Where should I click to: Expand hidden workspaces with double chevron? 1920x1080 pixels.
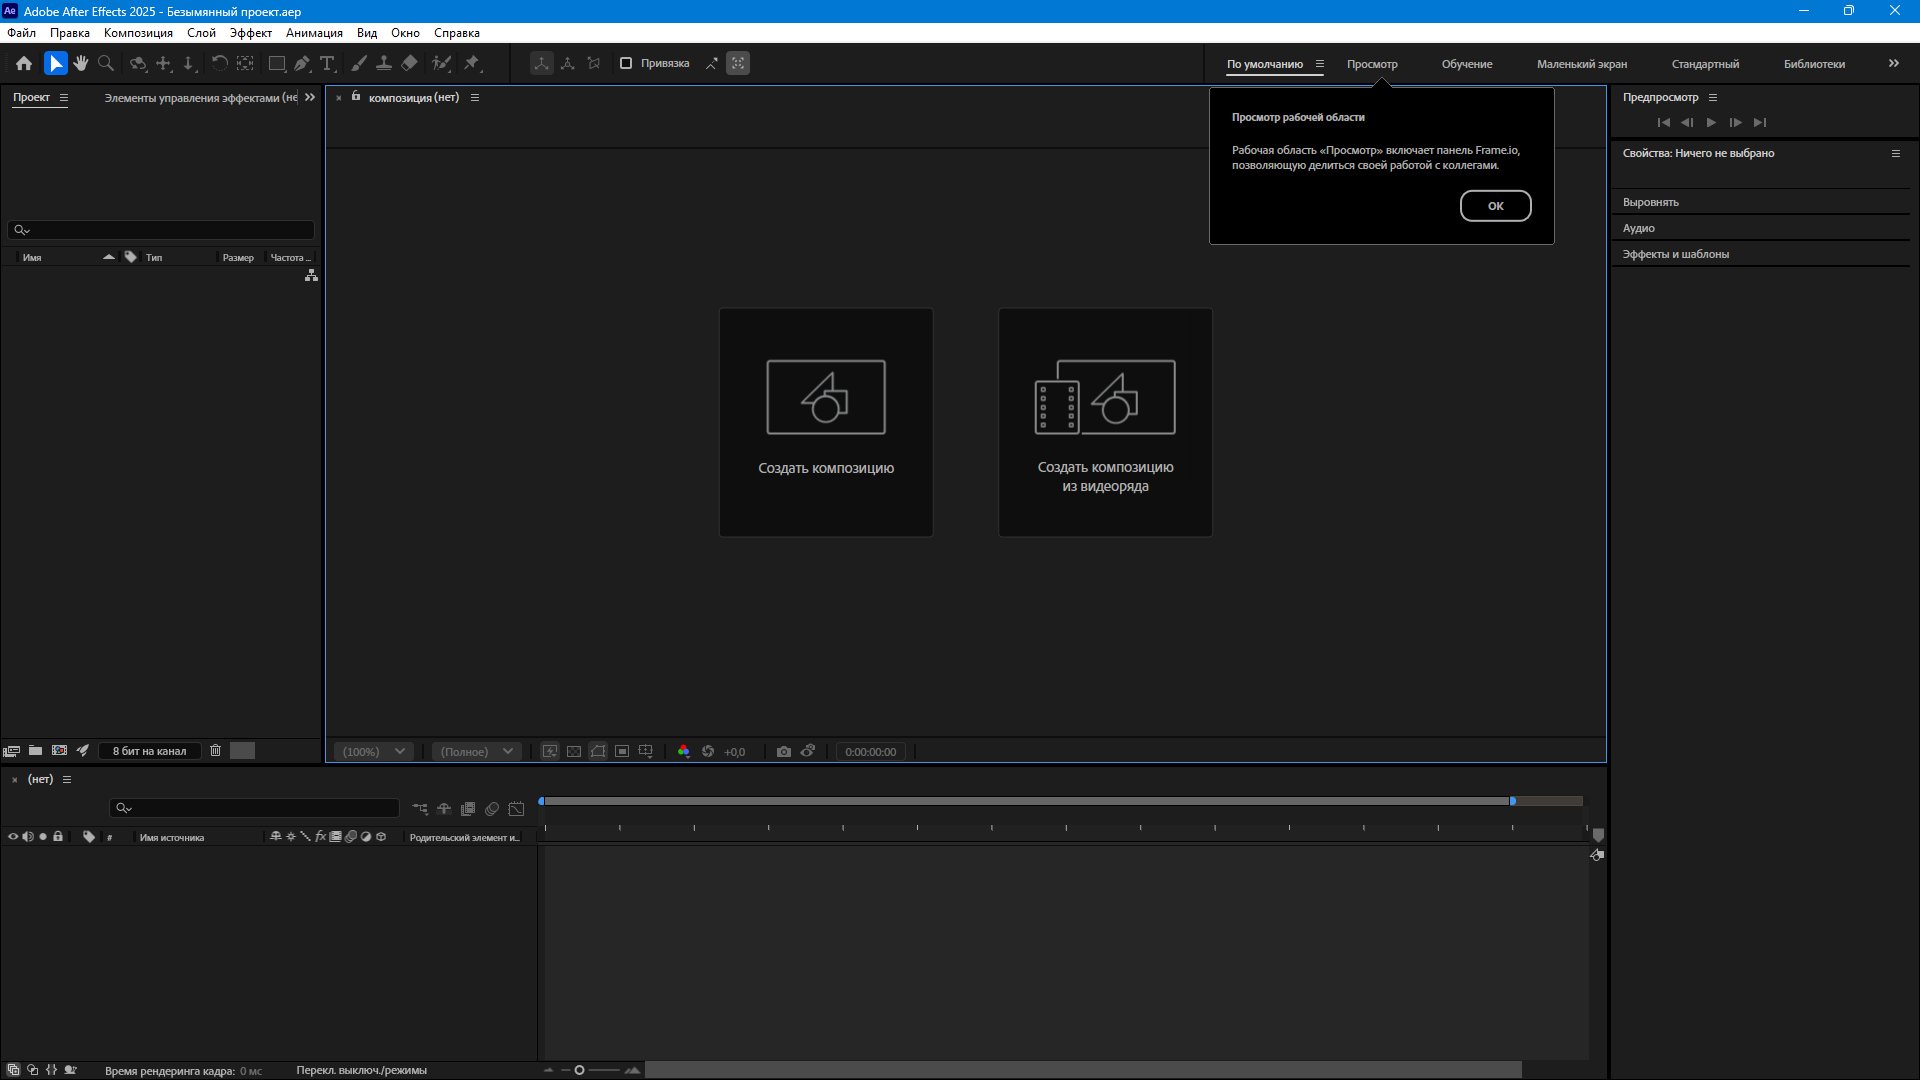pos(1893,63)
